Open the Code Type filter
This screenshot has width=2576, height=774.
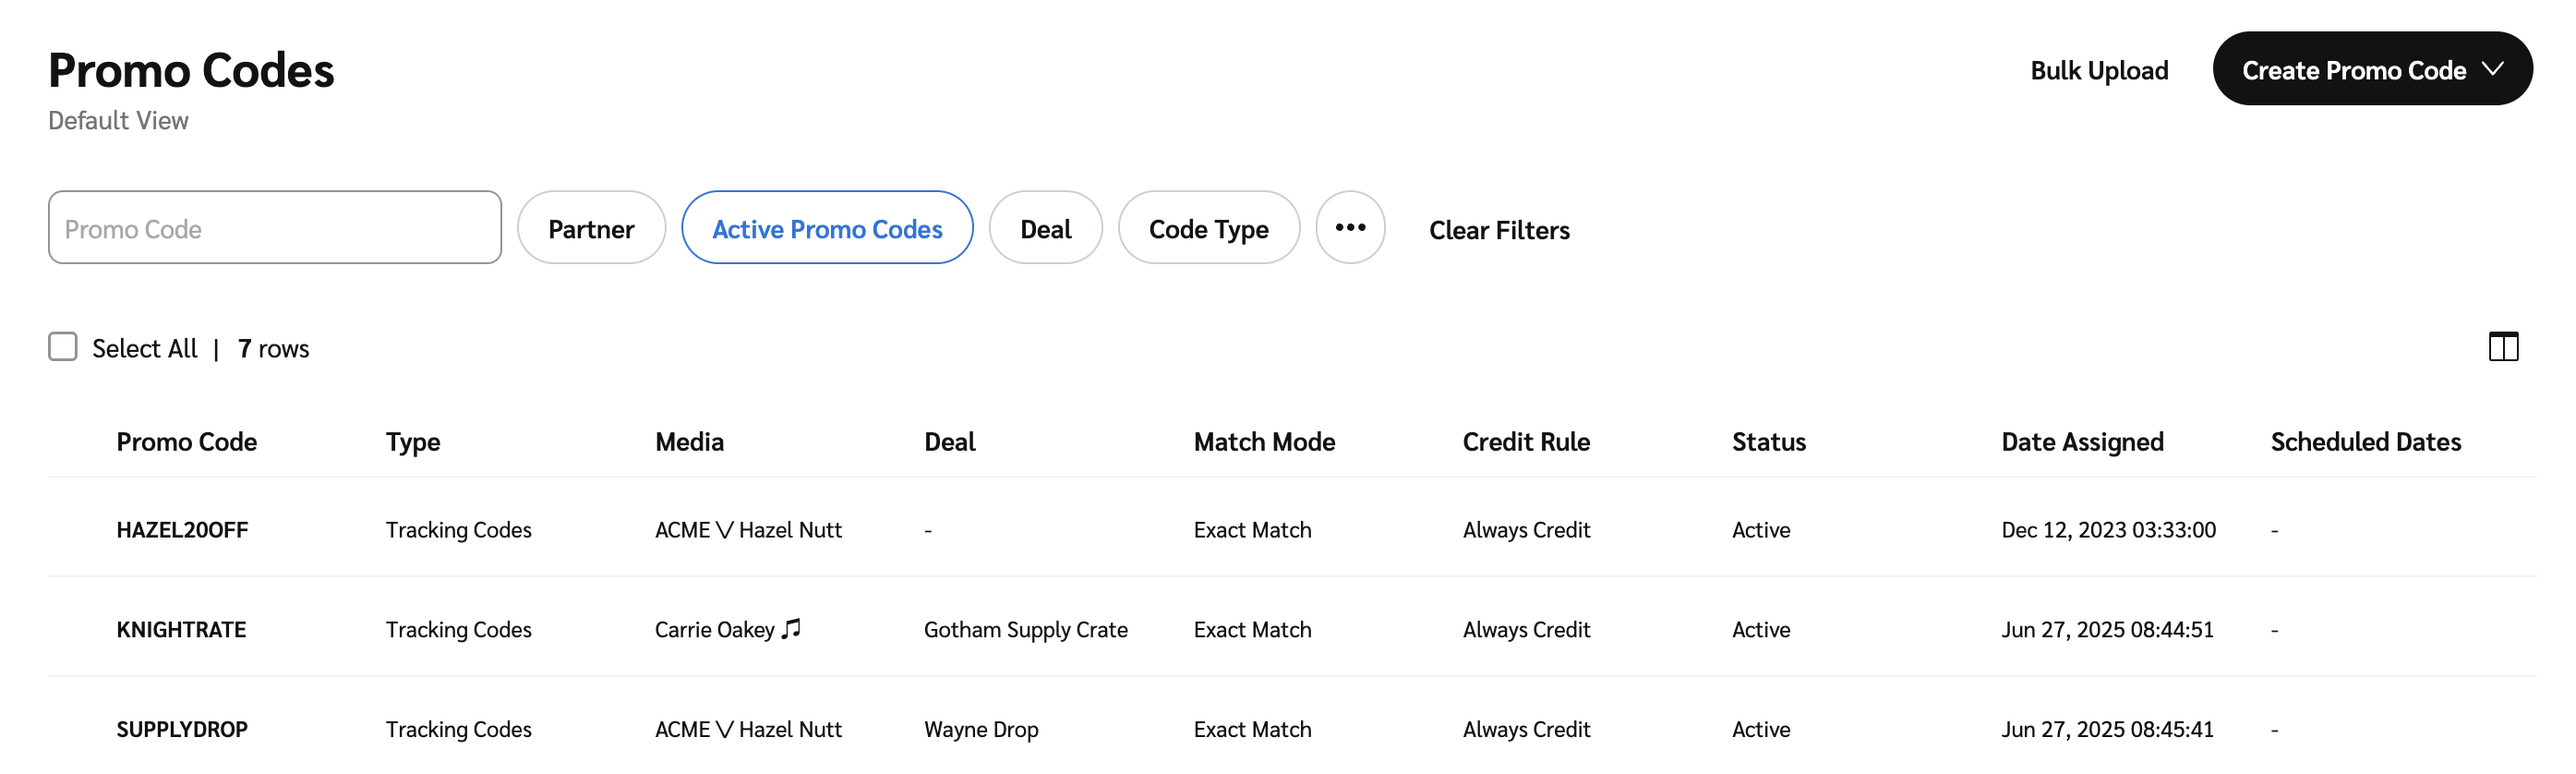pyautogui.click(x=1208, y=229)
